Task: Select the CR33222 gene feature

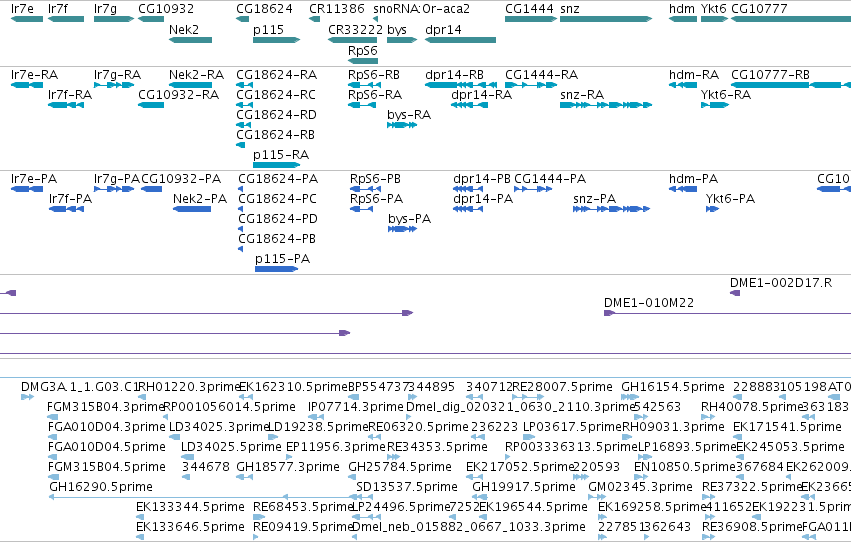Action: (352, 40)
